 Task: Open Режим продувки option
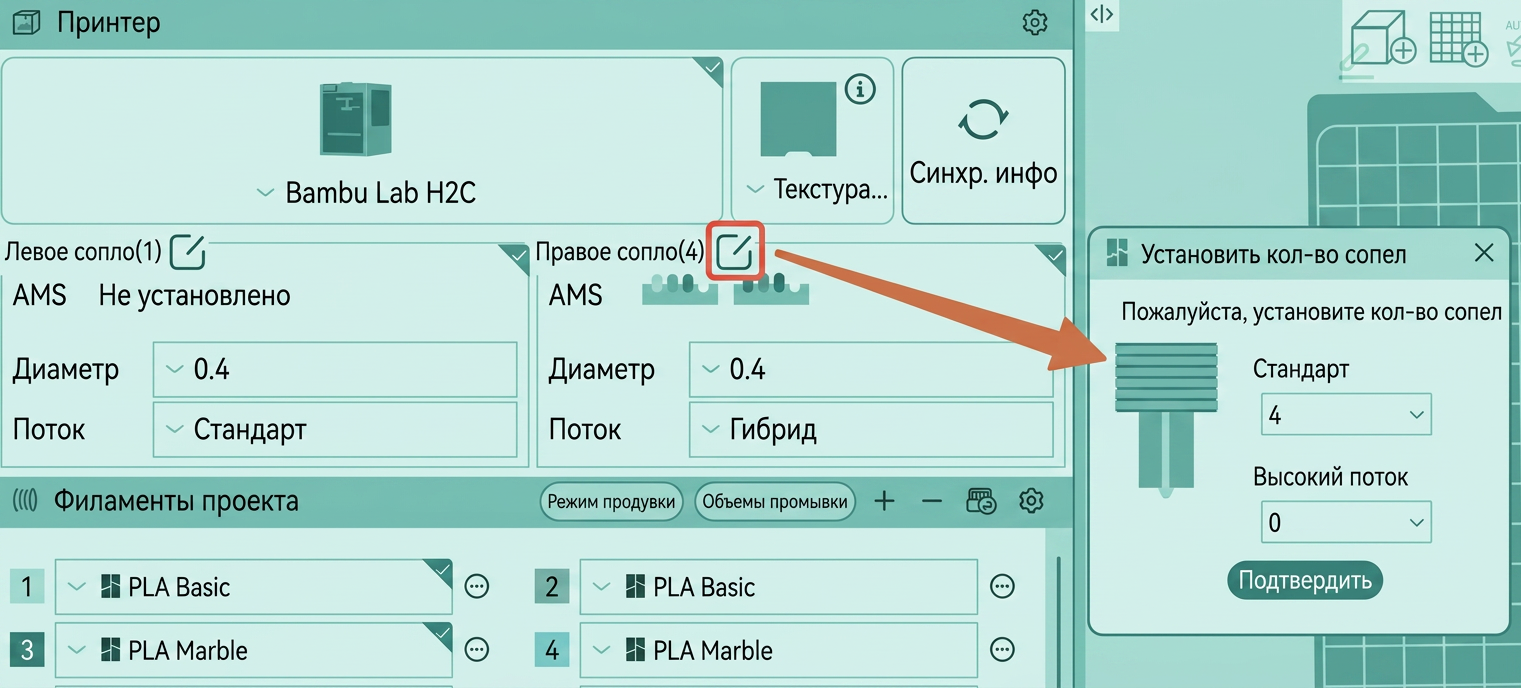[611, 501]
